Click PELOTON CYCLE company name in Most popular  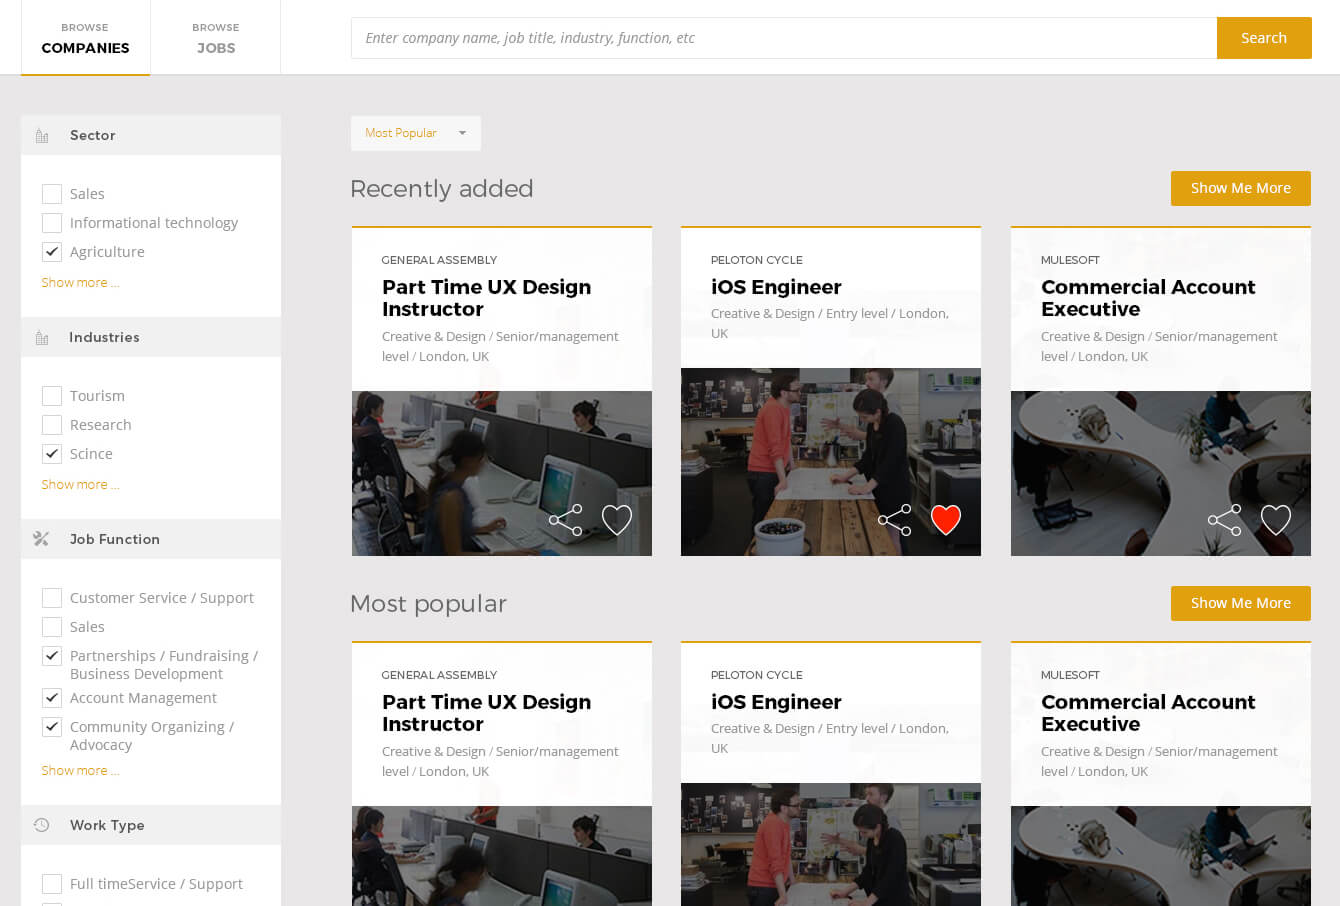click(x=757, y=675)
